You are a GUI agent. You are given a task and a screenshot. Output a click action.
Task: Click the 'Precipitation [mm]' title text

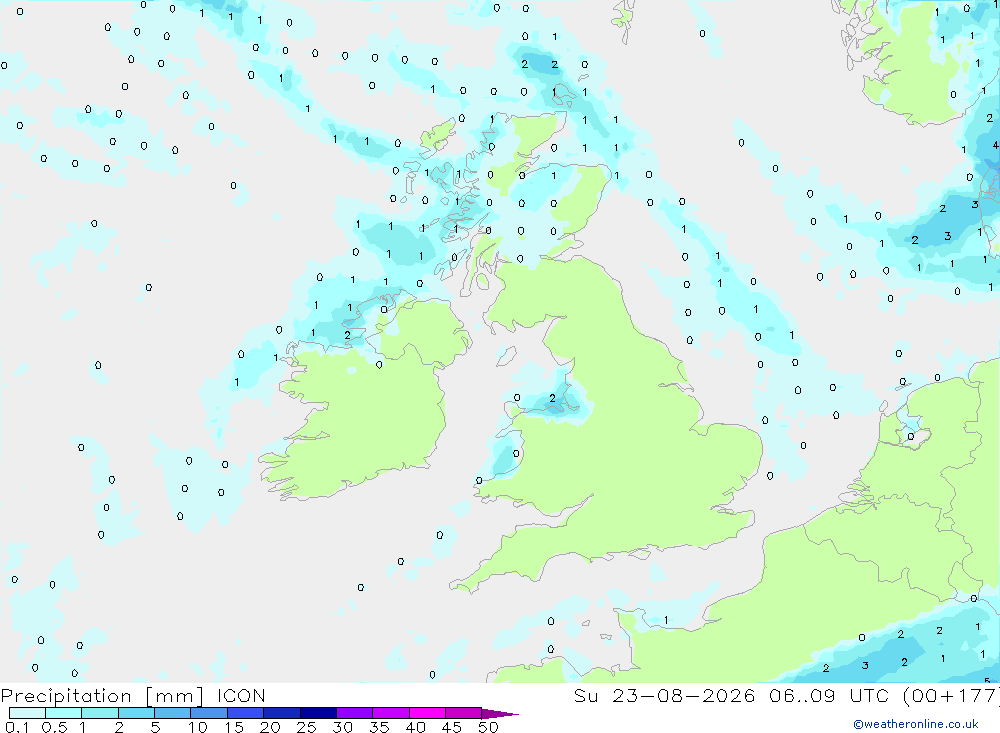103,696
